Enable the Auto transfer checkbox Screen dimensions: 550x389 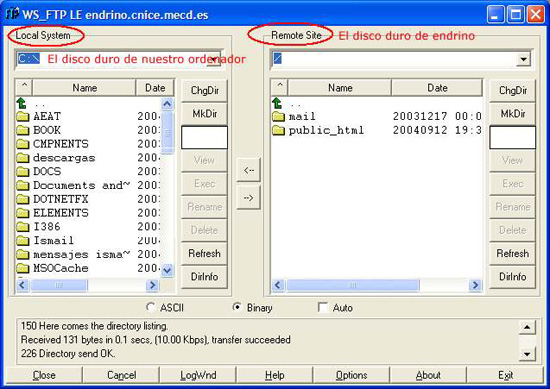click(x=322, y=307)
